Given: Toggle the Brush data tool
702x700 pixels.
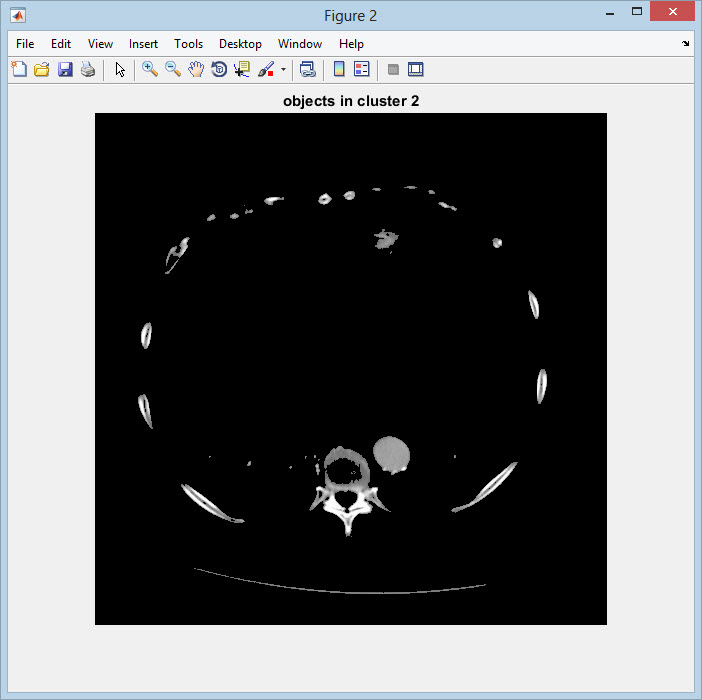Looking at the screenshot, I should [266, 69].
